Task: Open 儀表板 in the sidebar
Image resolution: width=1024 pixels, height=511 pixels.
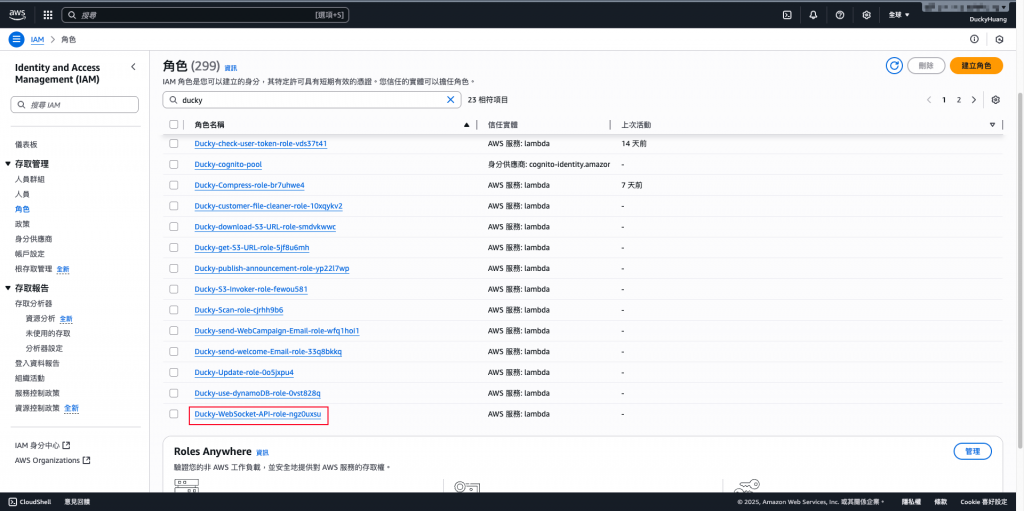Action: click(26, 144)
